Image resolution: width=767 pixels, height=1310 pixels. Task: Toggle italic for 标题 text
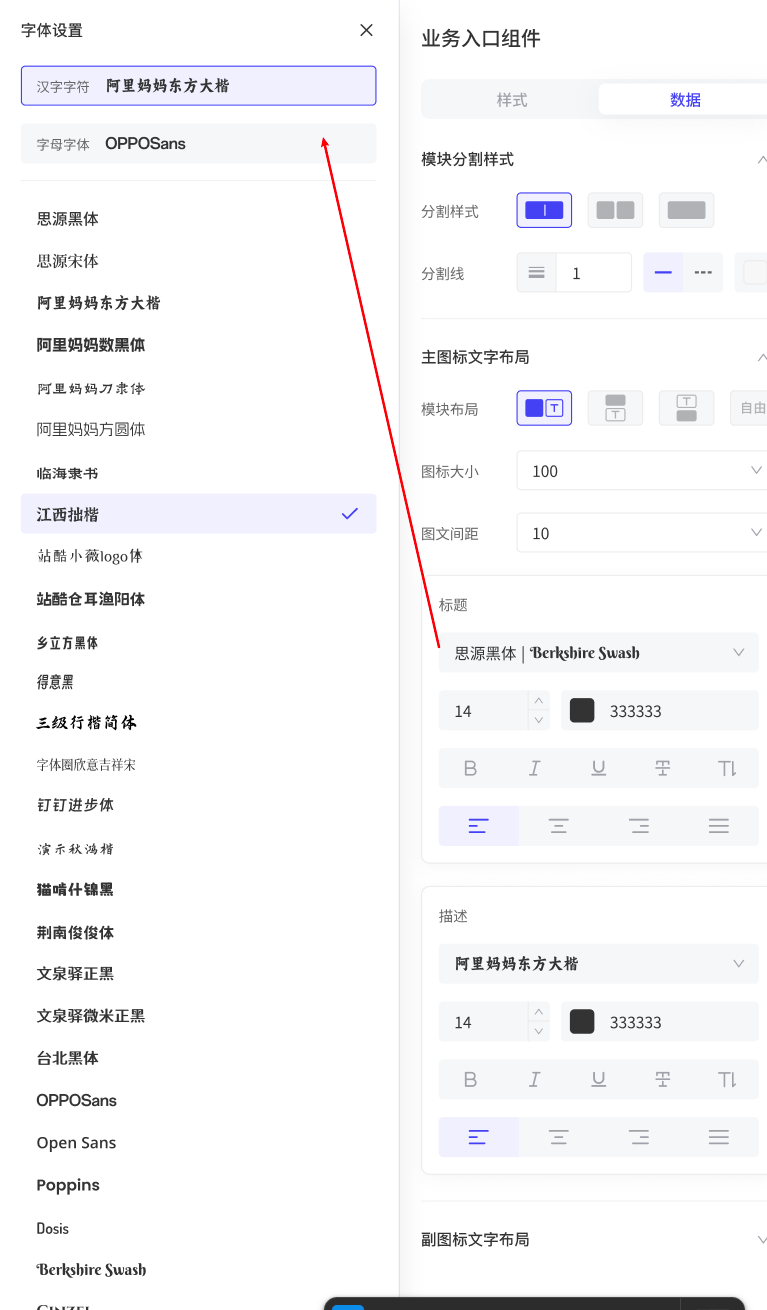pos(535,769)
